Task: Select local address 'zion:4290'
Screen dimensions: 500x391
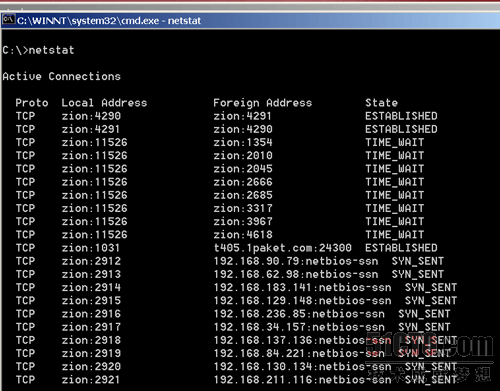Action: click(x=91, y=116)
